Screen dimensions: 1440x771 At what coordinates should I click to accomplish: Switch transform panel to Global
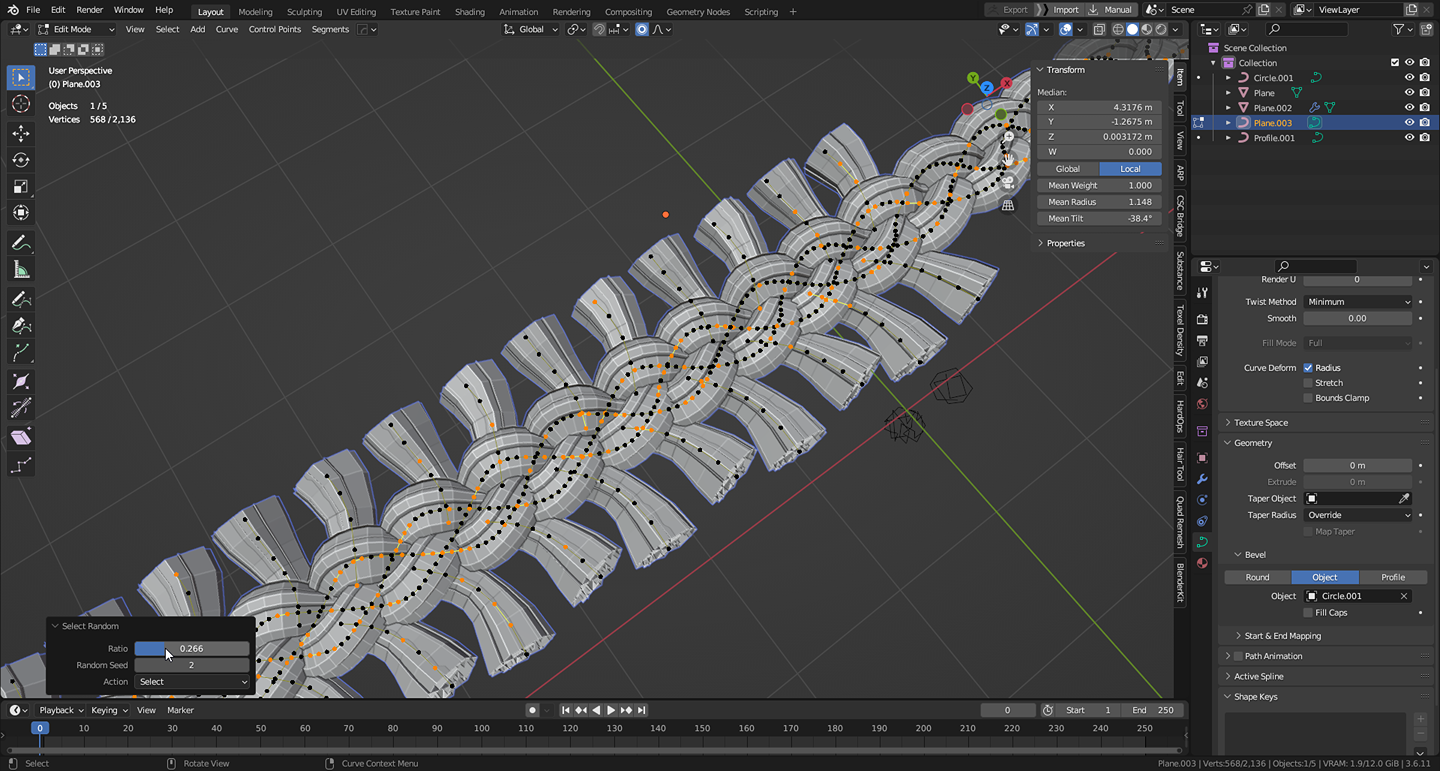tap(1067, 169)
